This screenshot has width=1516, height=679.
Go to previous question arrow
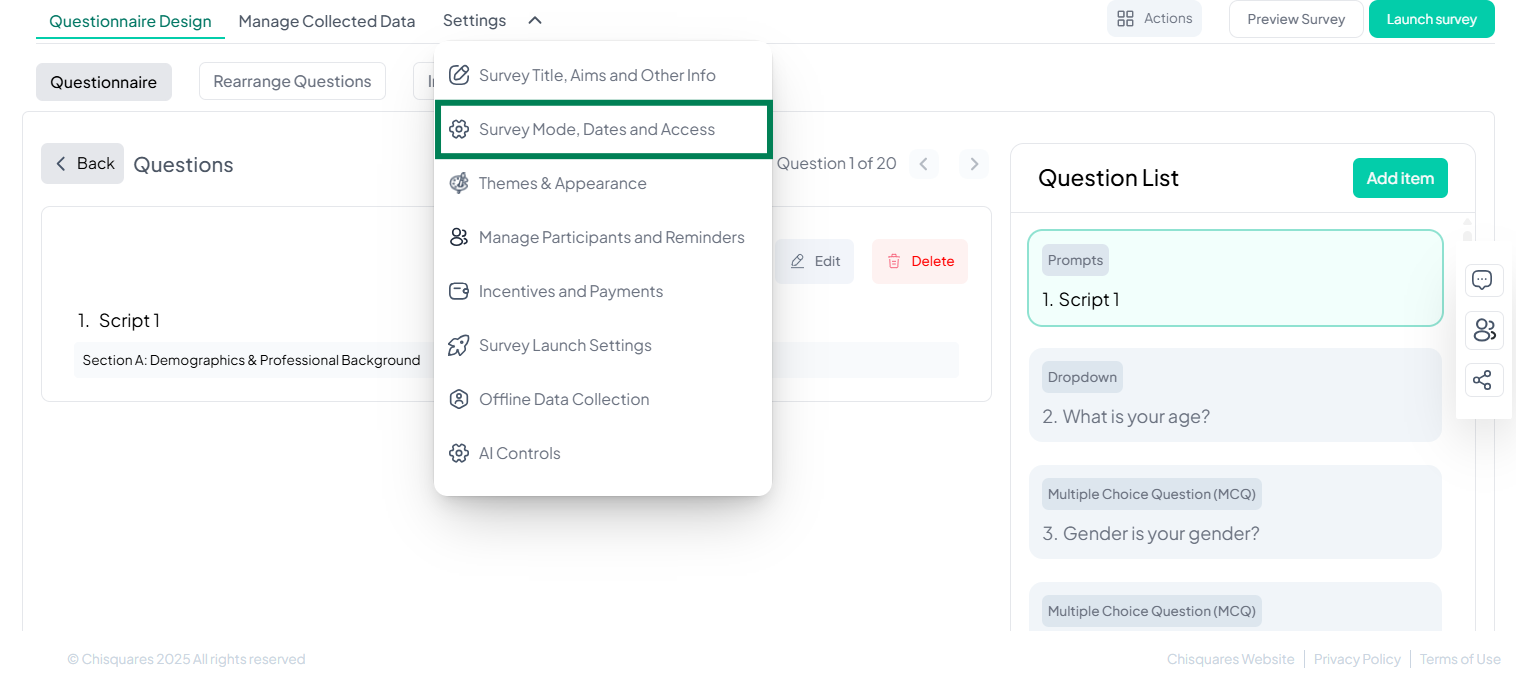click(x=924, y=164)
